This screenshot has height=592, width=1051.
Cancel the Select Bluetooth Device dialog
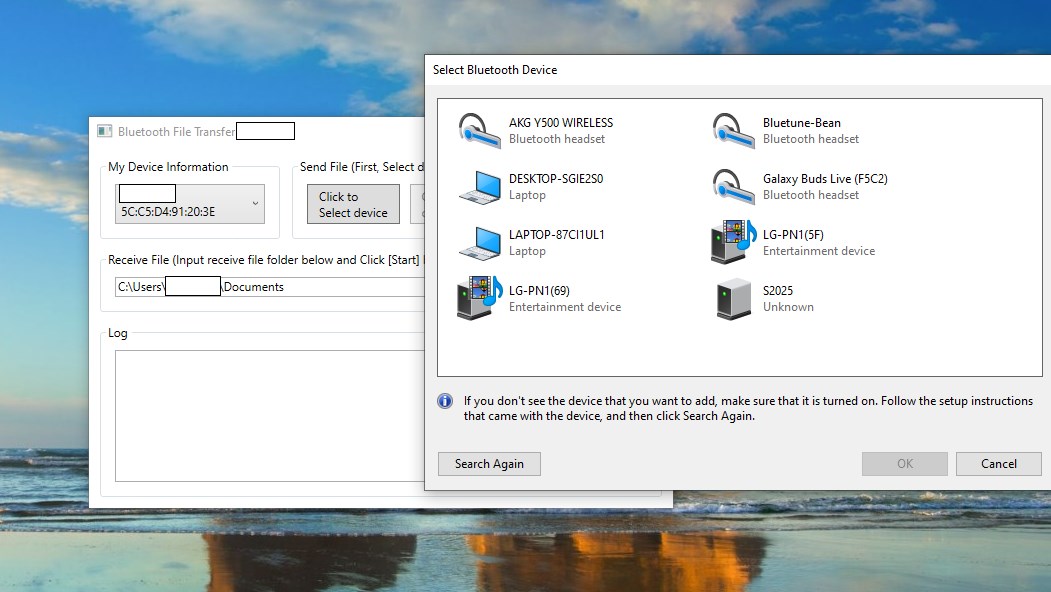[x=999, y=464]
